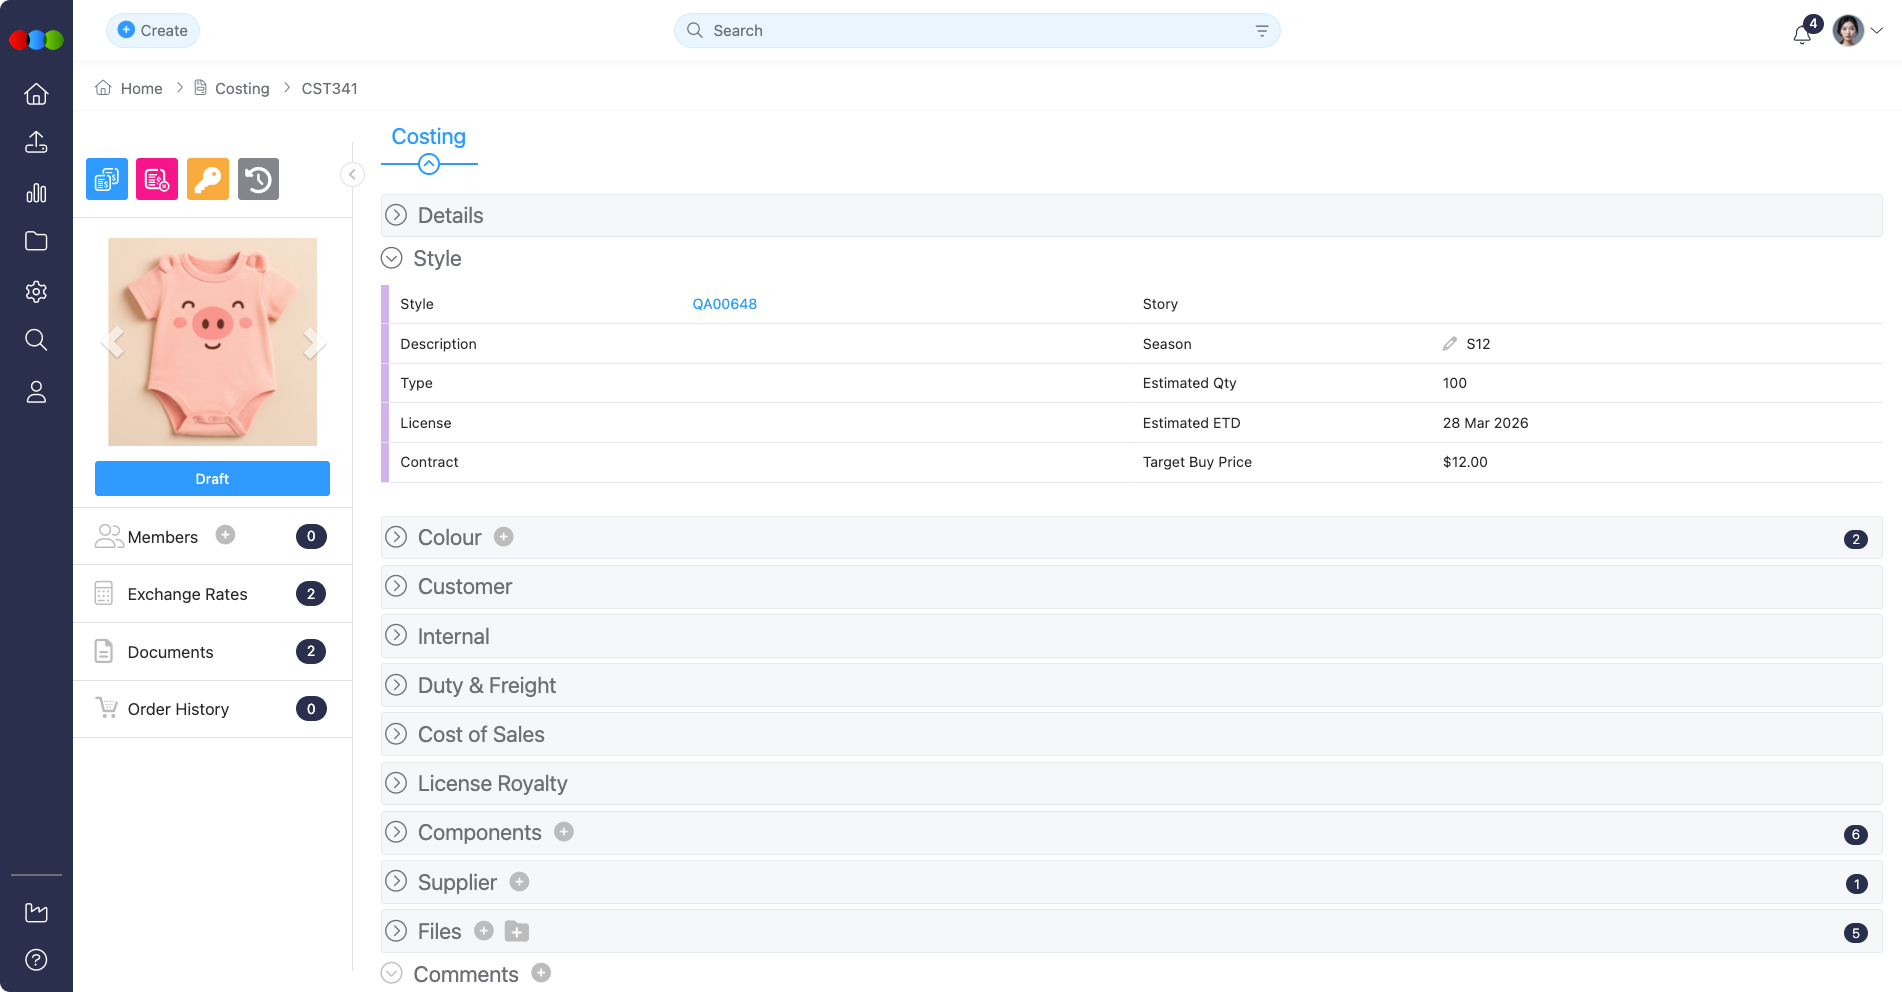
Task: Select the Costing tab
Action: tap(428, 137)
